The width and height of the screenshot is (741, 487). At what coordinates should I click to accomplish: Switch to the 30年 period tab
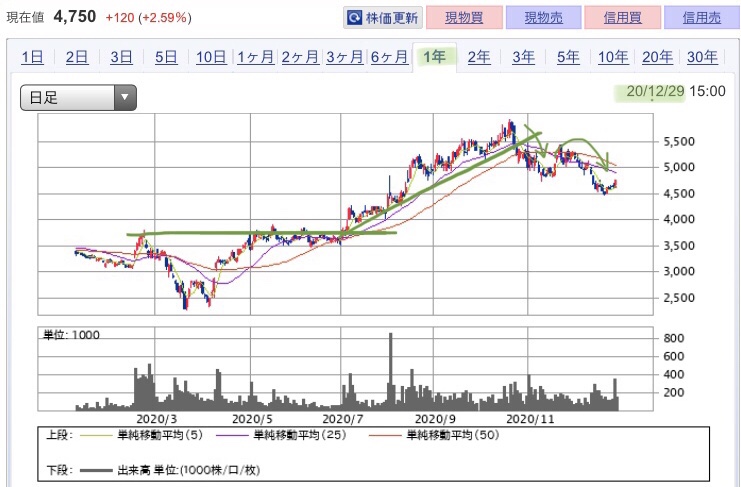702,57
